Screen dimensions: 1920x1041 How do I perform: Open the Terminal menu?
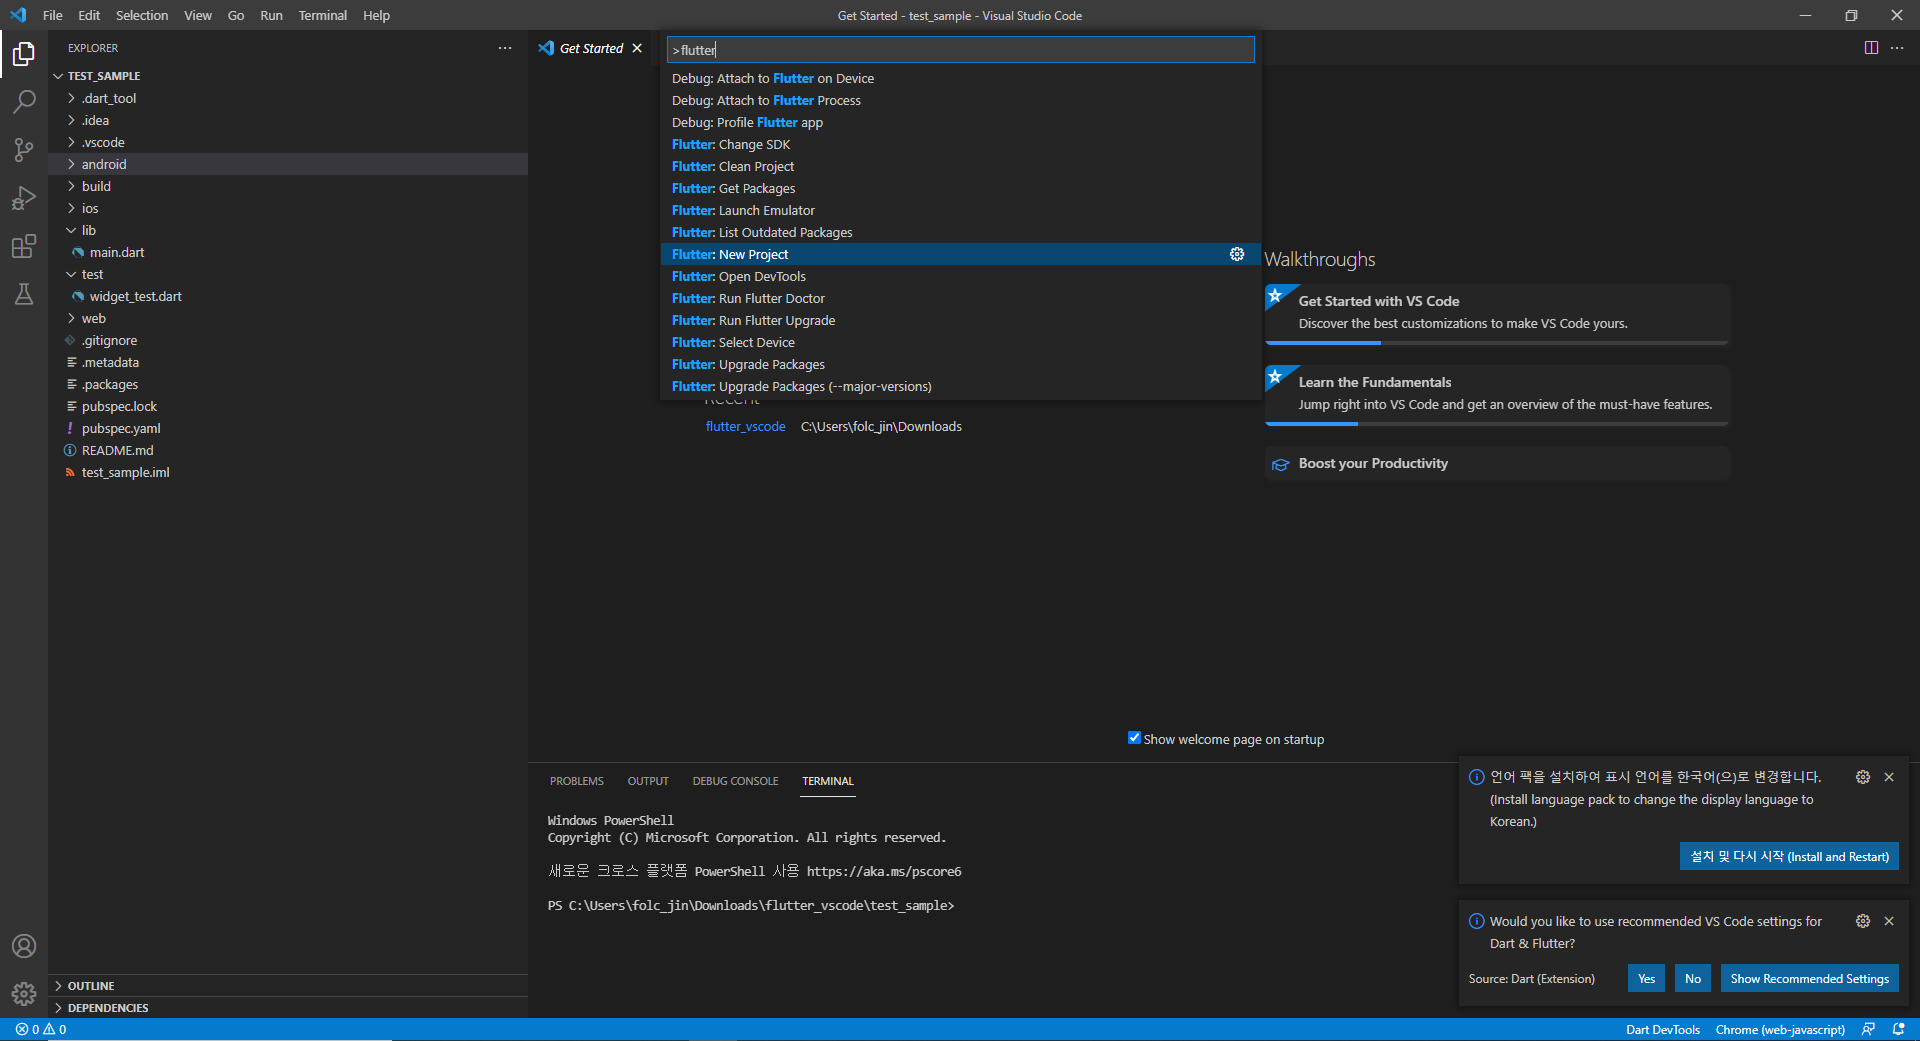pyautogui.click(x=322, y=15)
